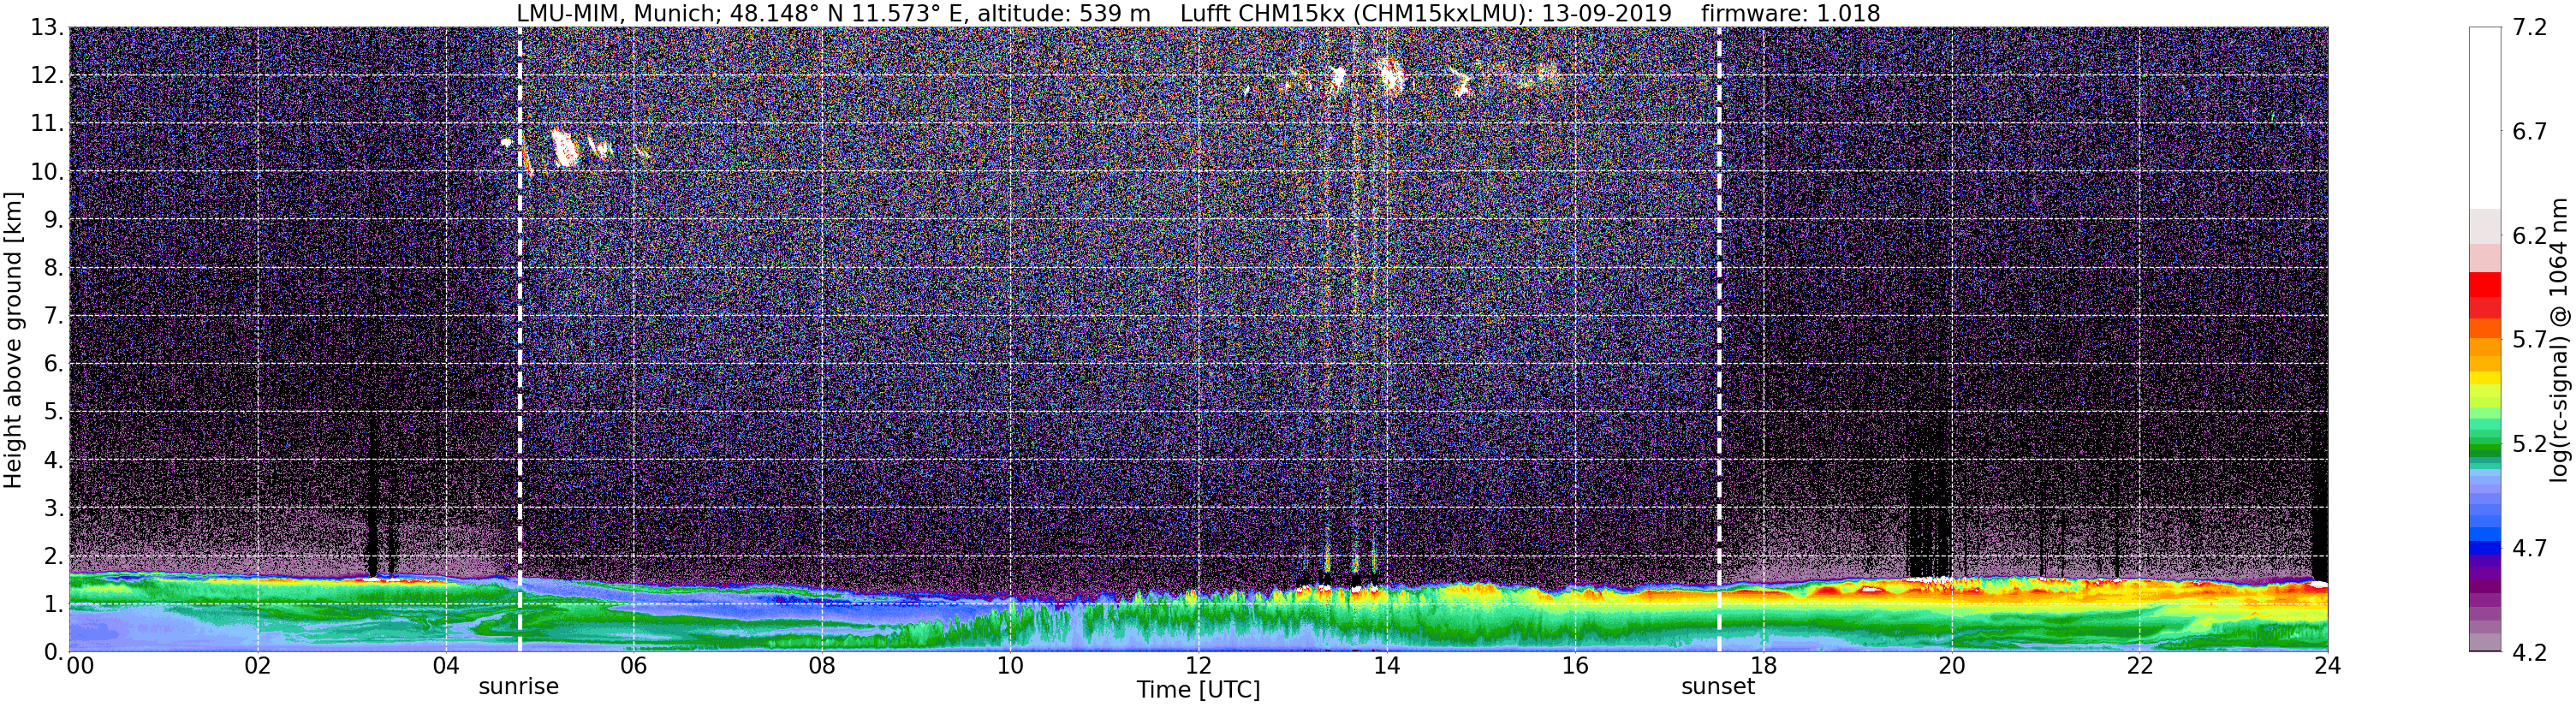Click the x-axis tick label '10'

(x=1010, y=666)
